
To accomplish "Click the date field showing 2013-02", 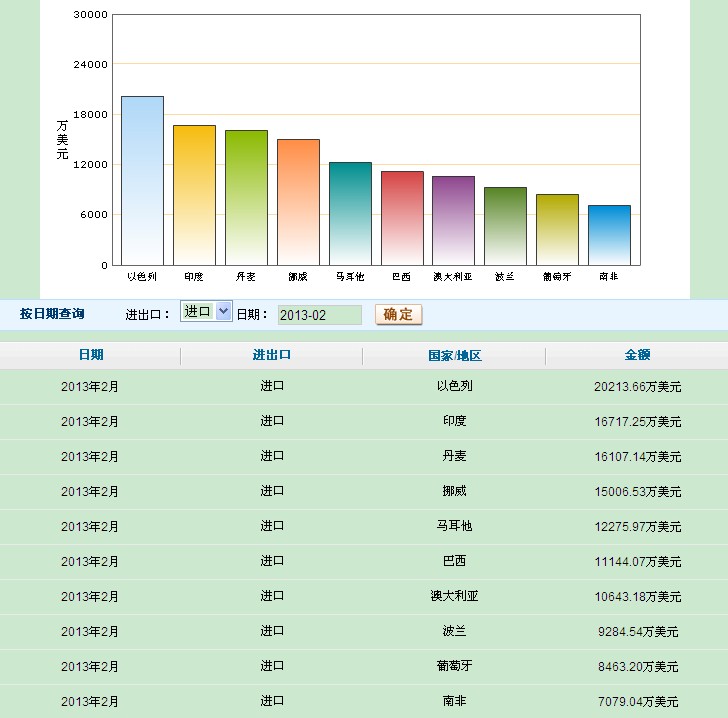I will pyautogui.click(x=319, y=315).
